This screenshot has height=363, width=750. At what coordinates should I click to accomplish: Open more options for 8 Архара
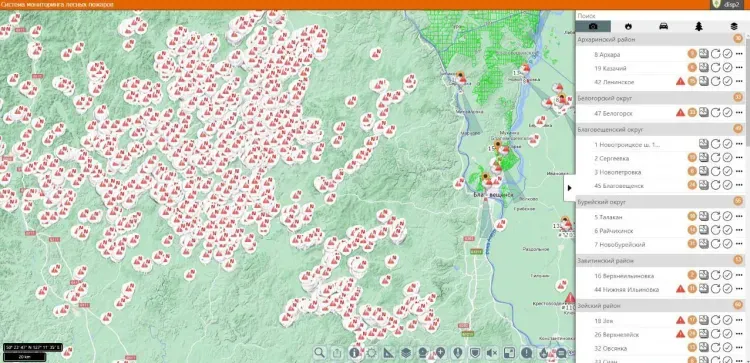[739, 54]
